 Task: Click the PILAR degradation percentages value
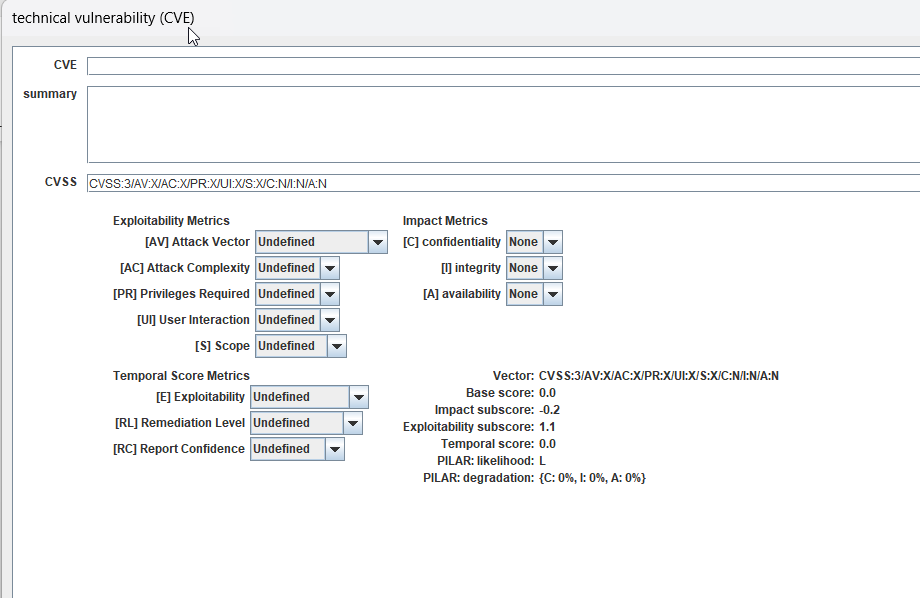click(x=592, y=478)
